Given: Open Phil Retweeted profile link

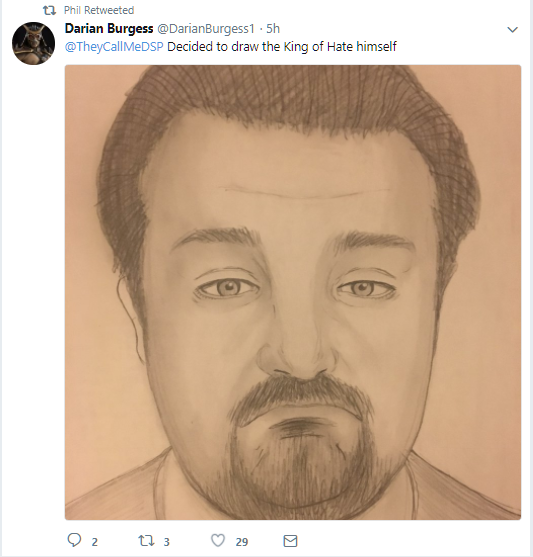Looking at the screenshot, I should [x=99, y=10].
